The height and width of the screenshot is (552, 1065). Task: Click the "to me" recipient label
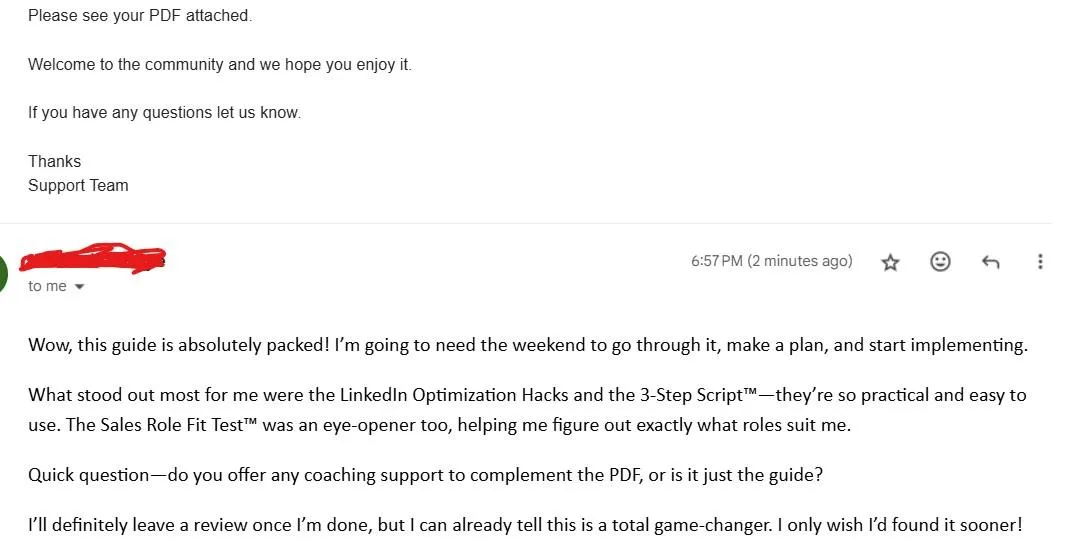click(x=47, y=286)
